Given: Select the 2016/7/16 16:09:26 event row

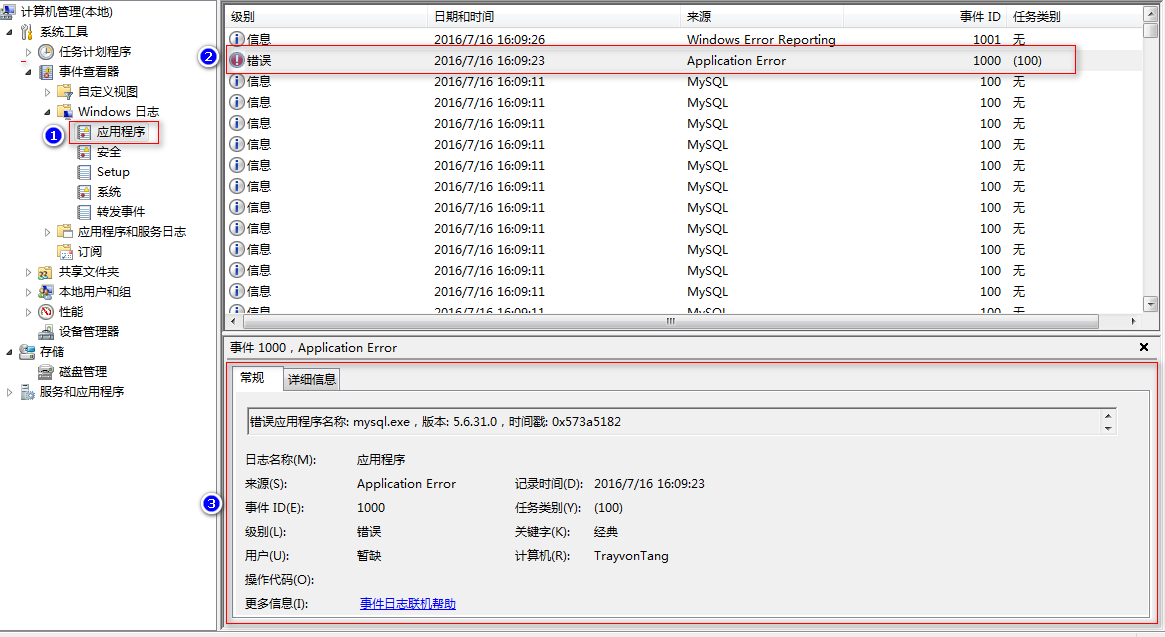Looking at the screenshot, I should click(x=684, y=39).
